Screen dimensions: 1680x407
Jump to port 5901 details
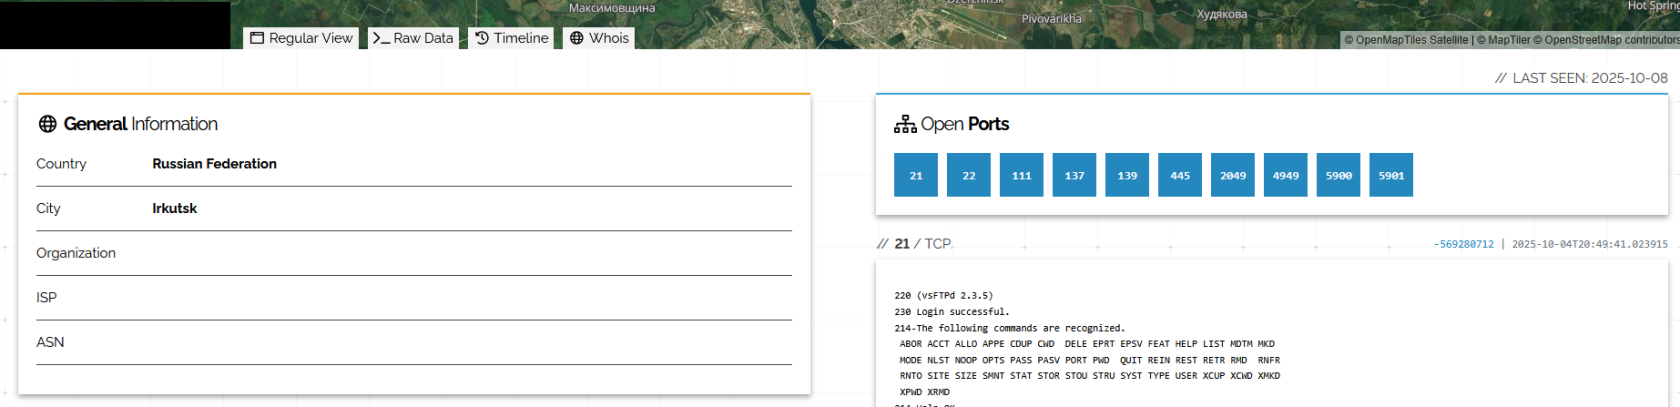pyautogui.click(x=1391, y=175)
